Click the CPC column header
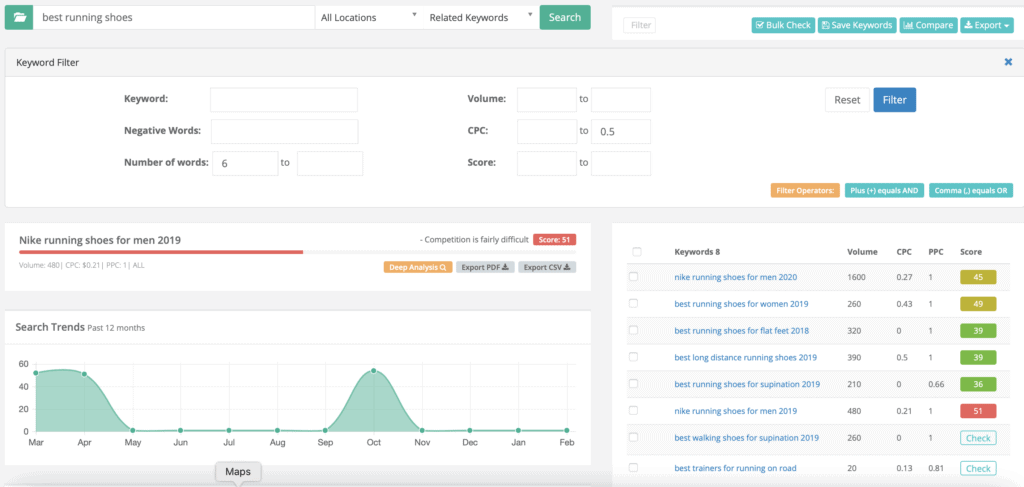This screenshot has height=487, width=1024. click(x=904, y=252)
